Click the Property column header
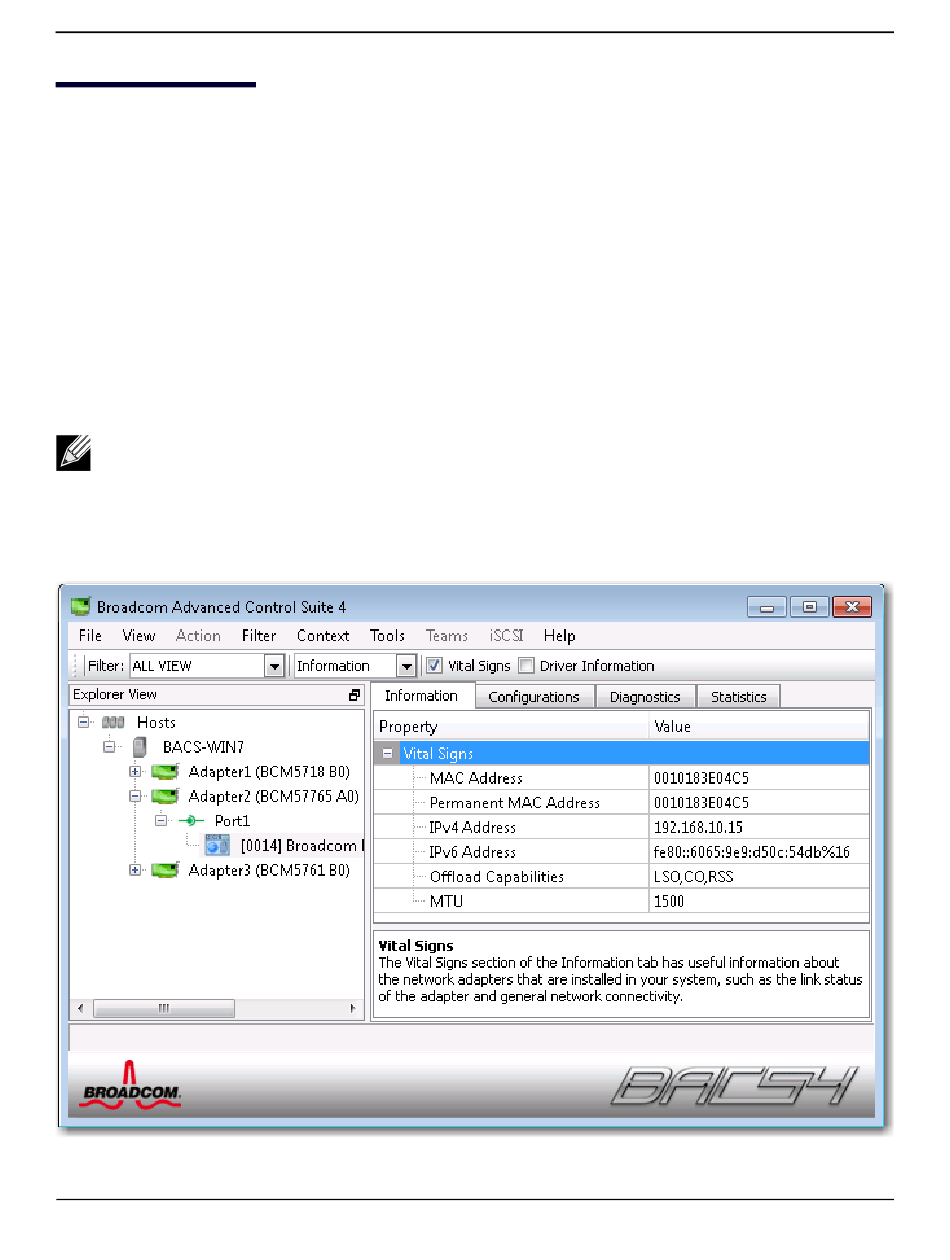The height and width of the screenshot is (1260, 950). point(511,727)
